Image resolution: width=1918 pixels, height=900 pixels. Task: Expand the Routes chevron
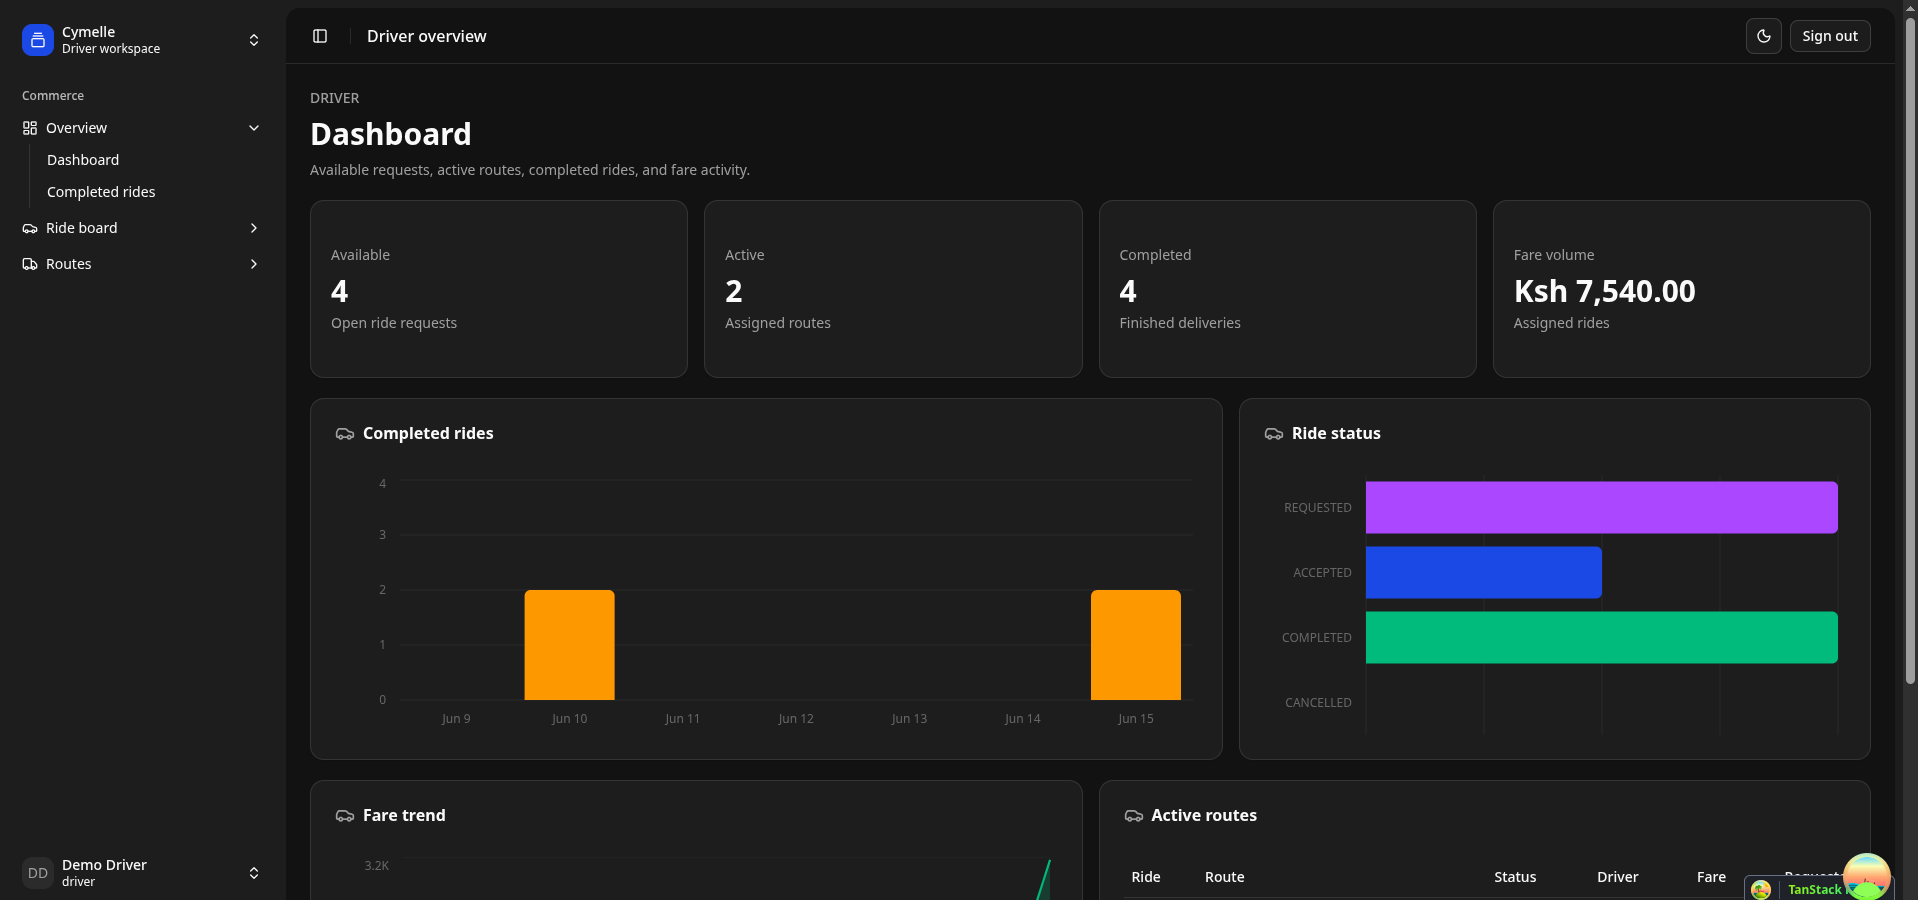pos(254,264)
